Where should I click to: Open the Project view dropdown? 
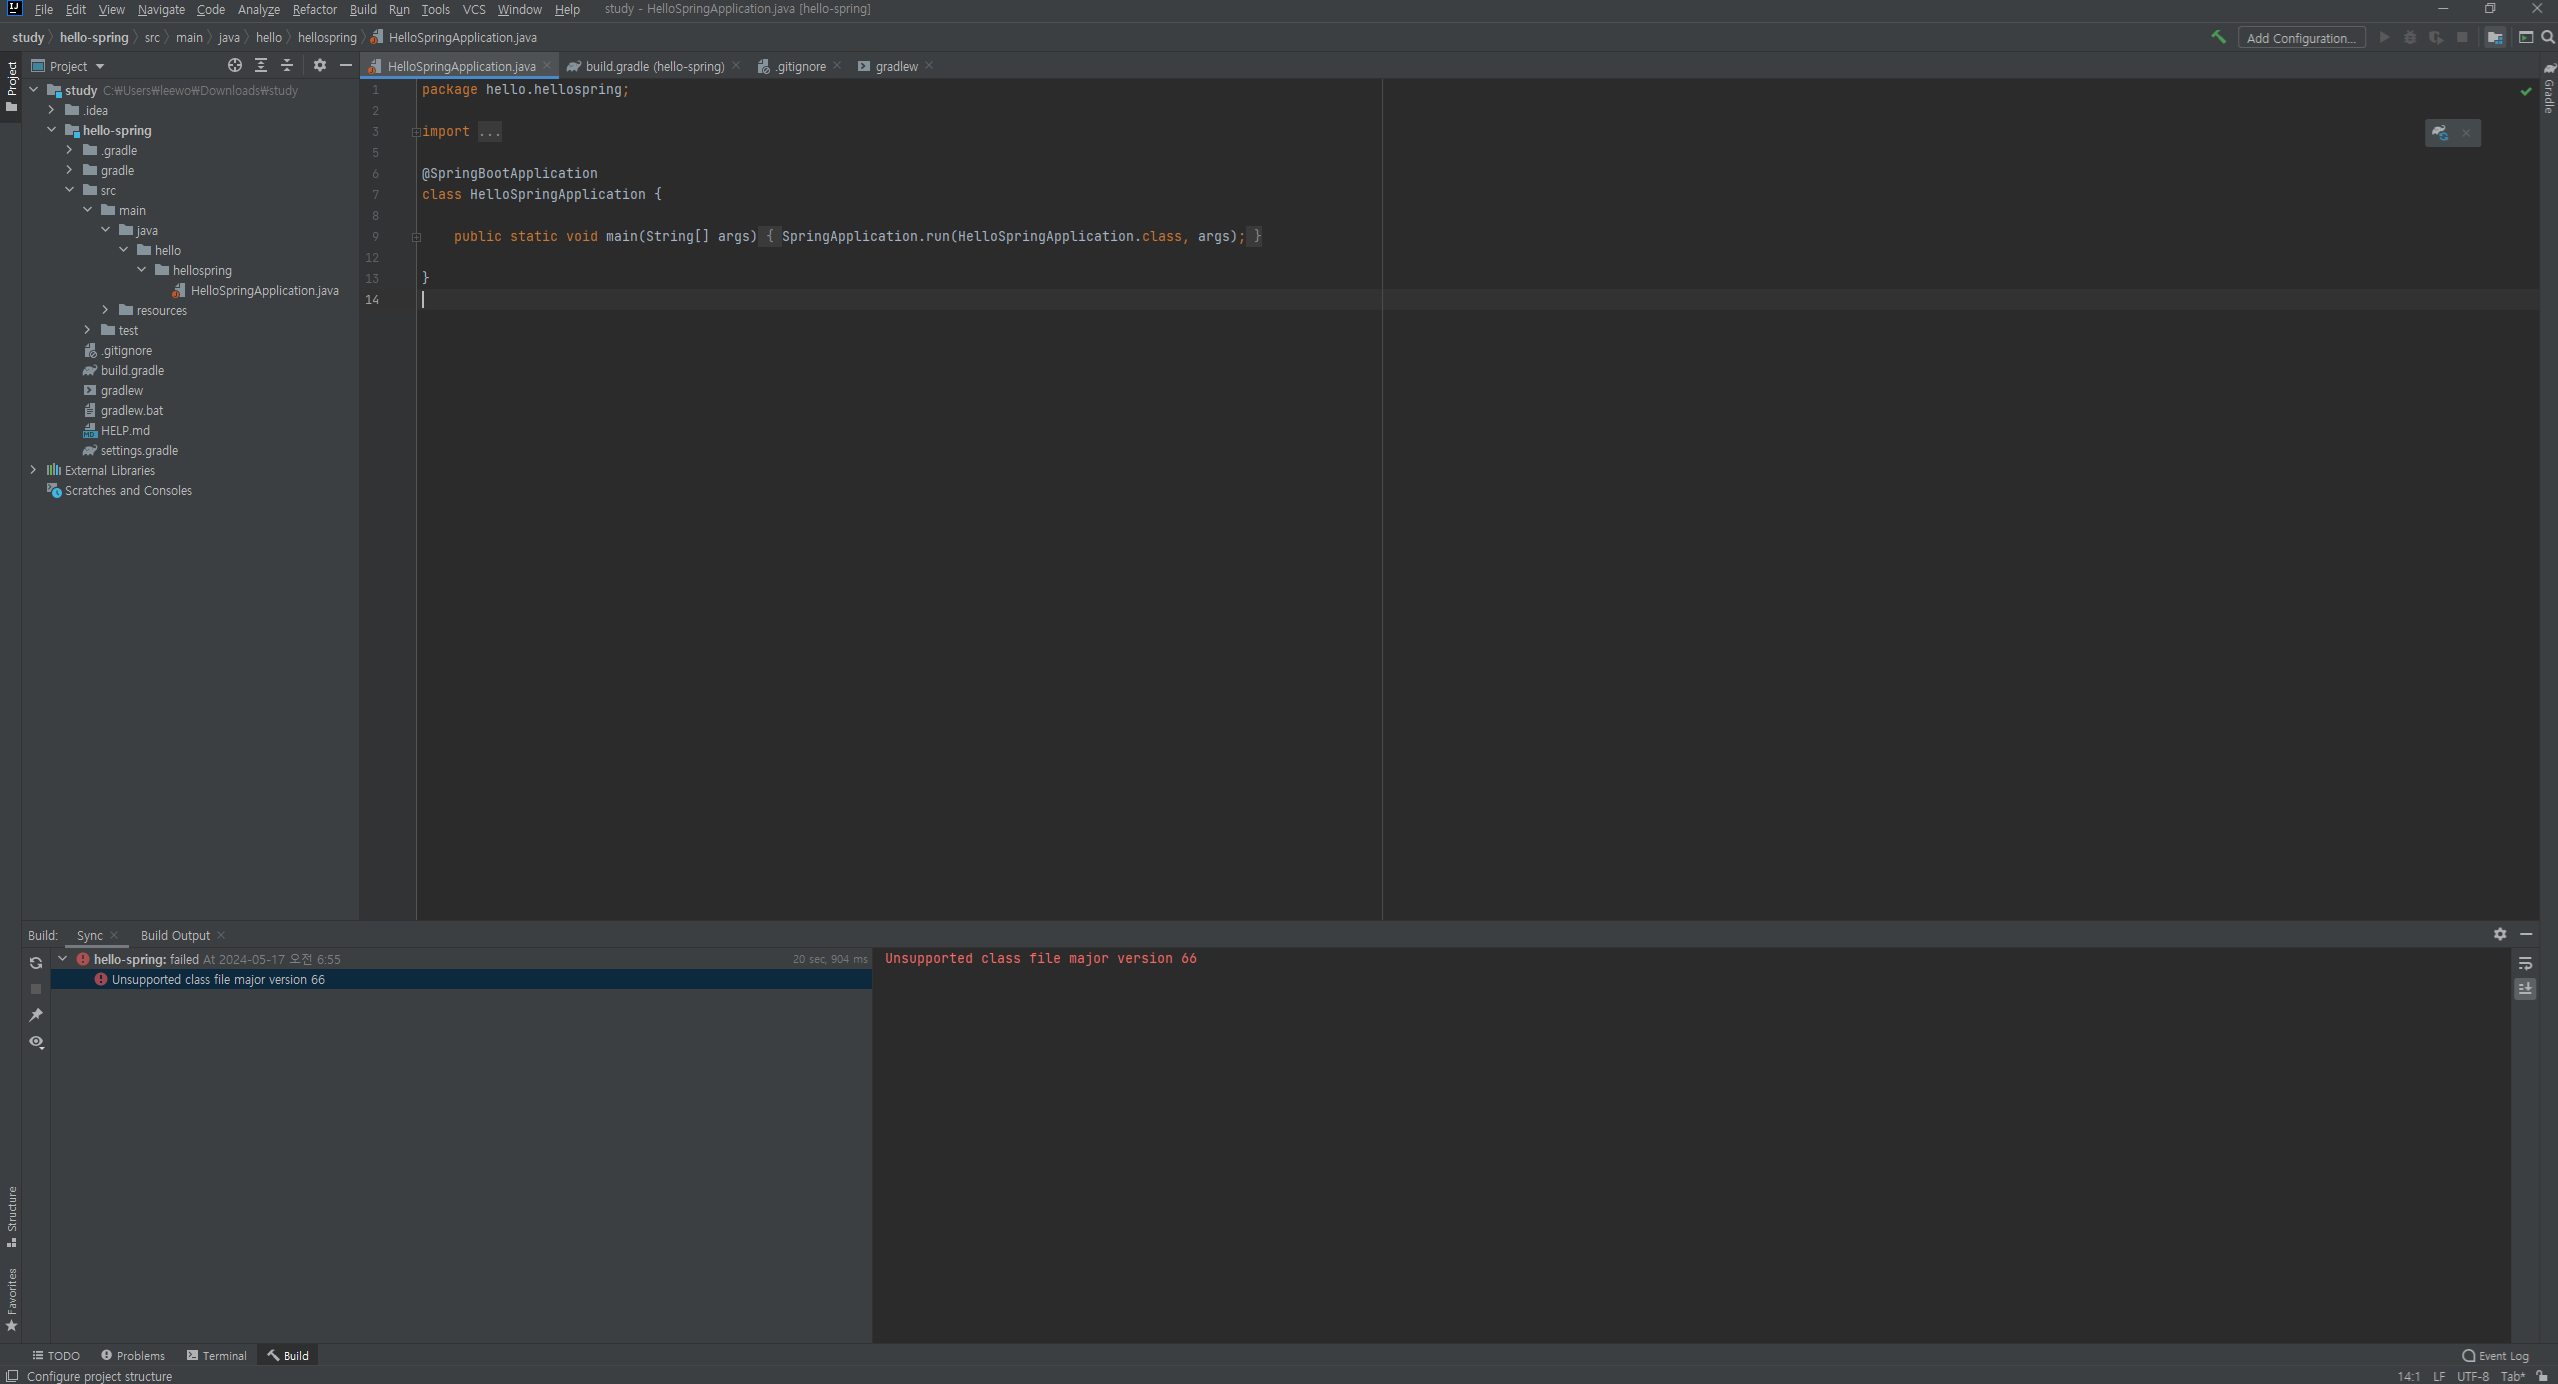point(68,66)
